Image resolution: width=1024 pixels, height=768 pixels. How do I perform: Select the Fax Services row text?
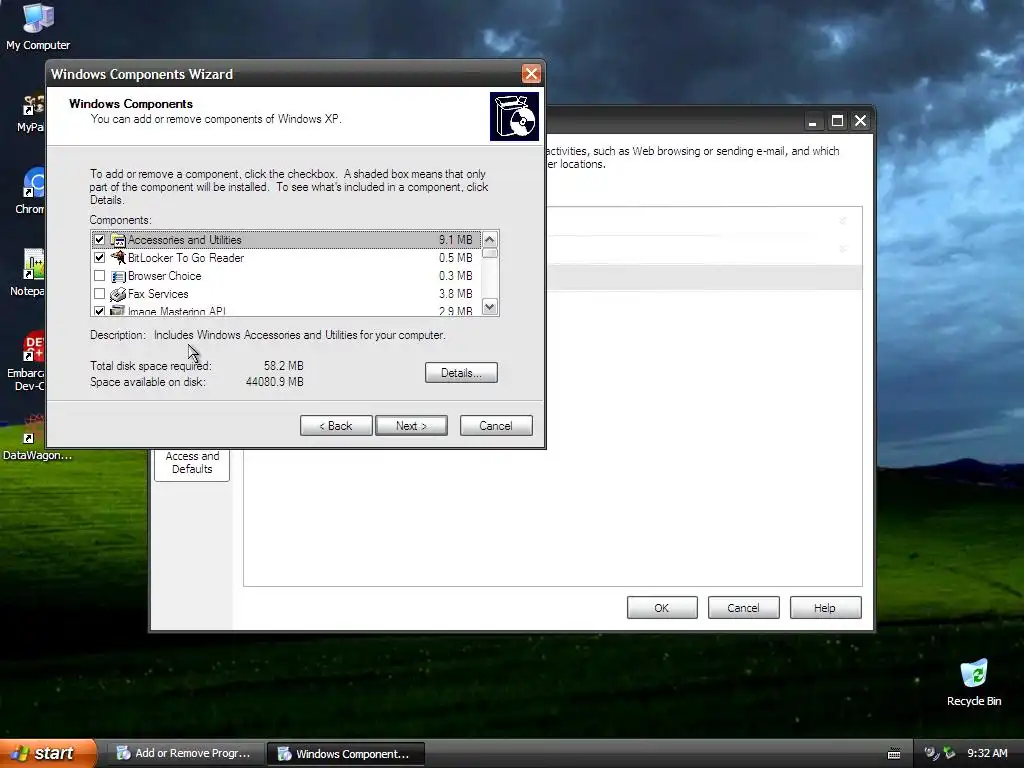(x=158, y=294)
